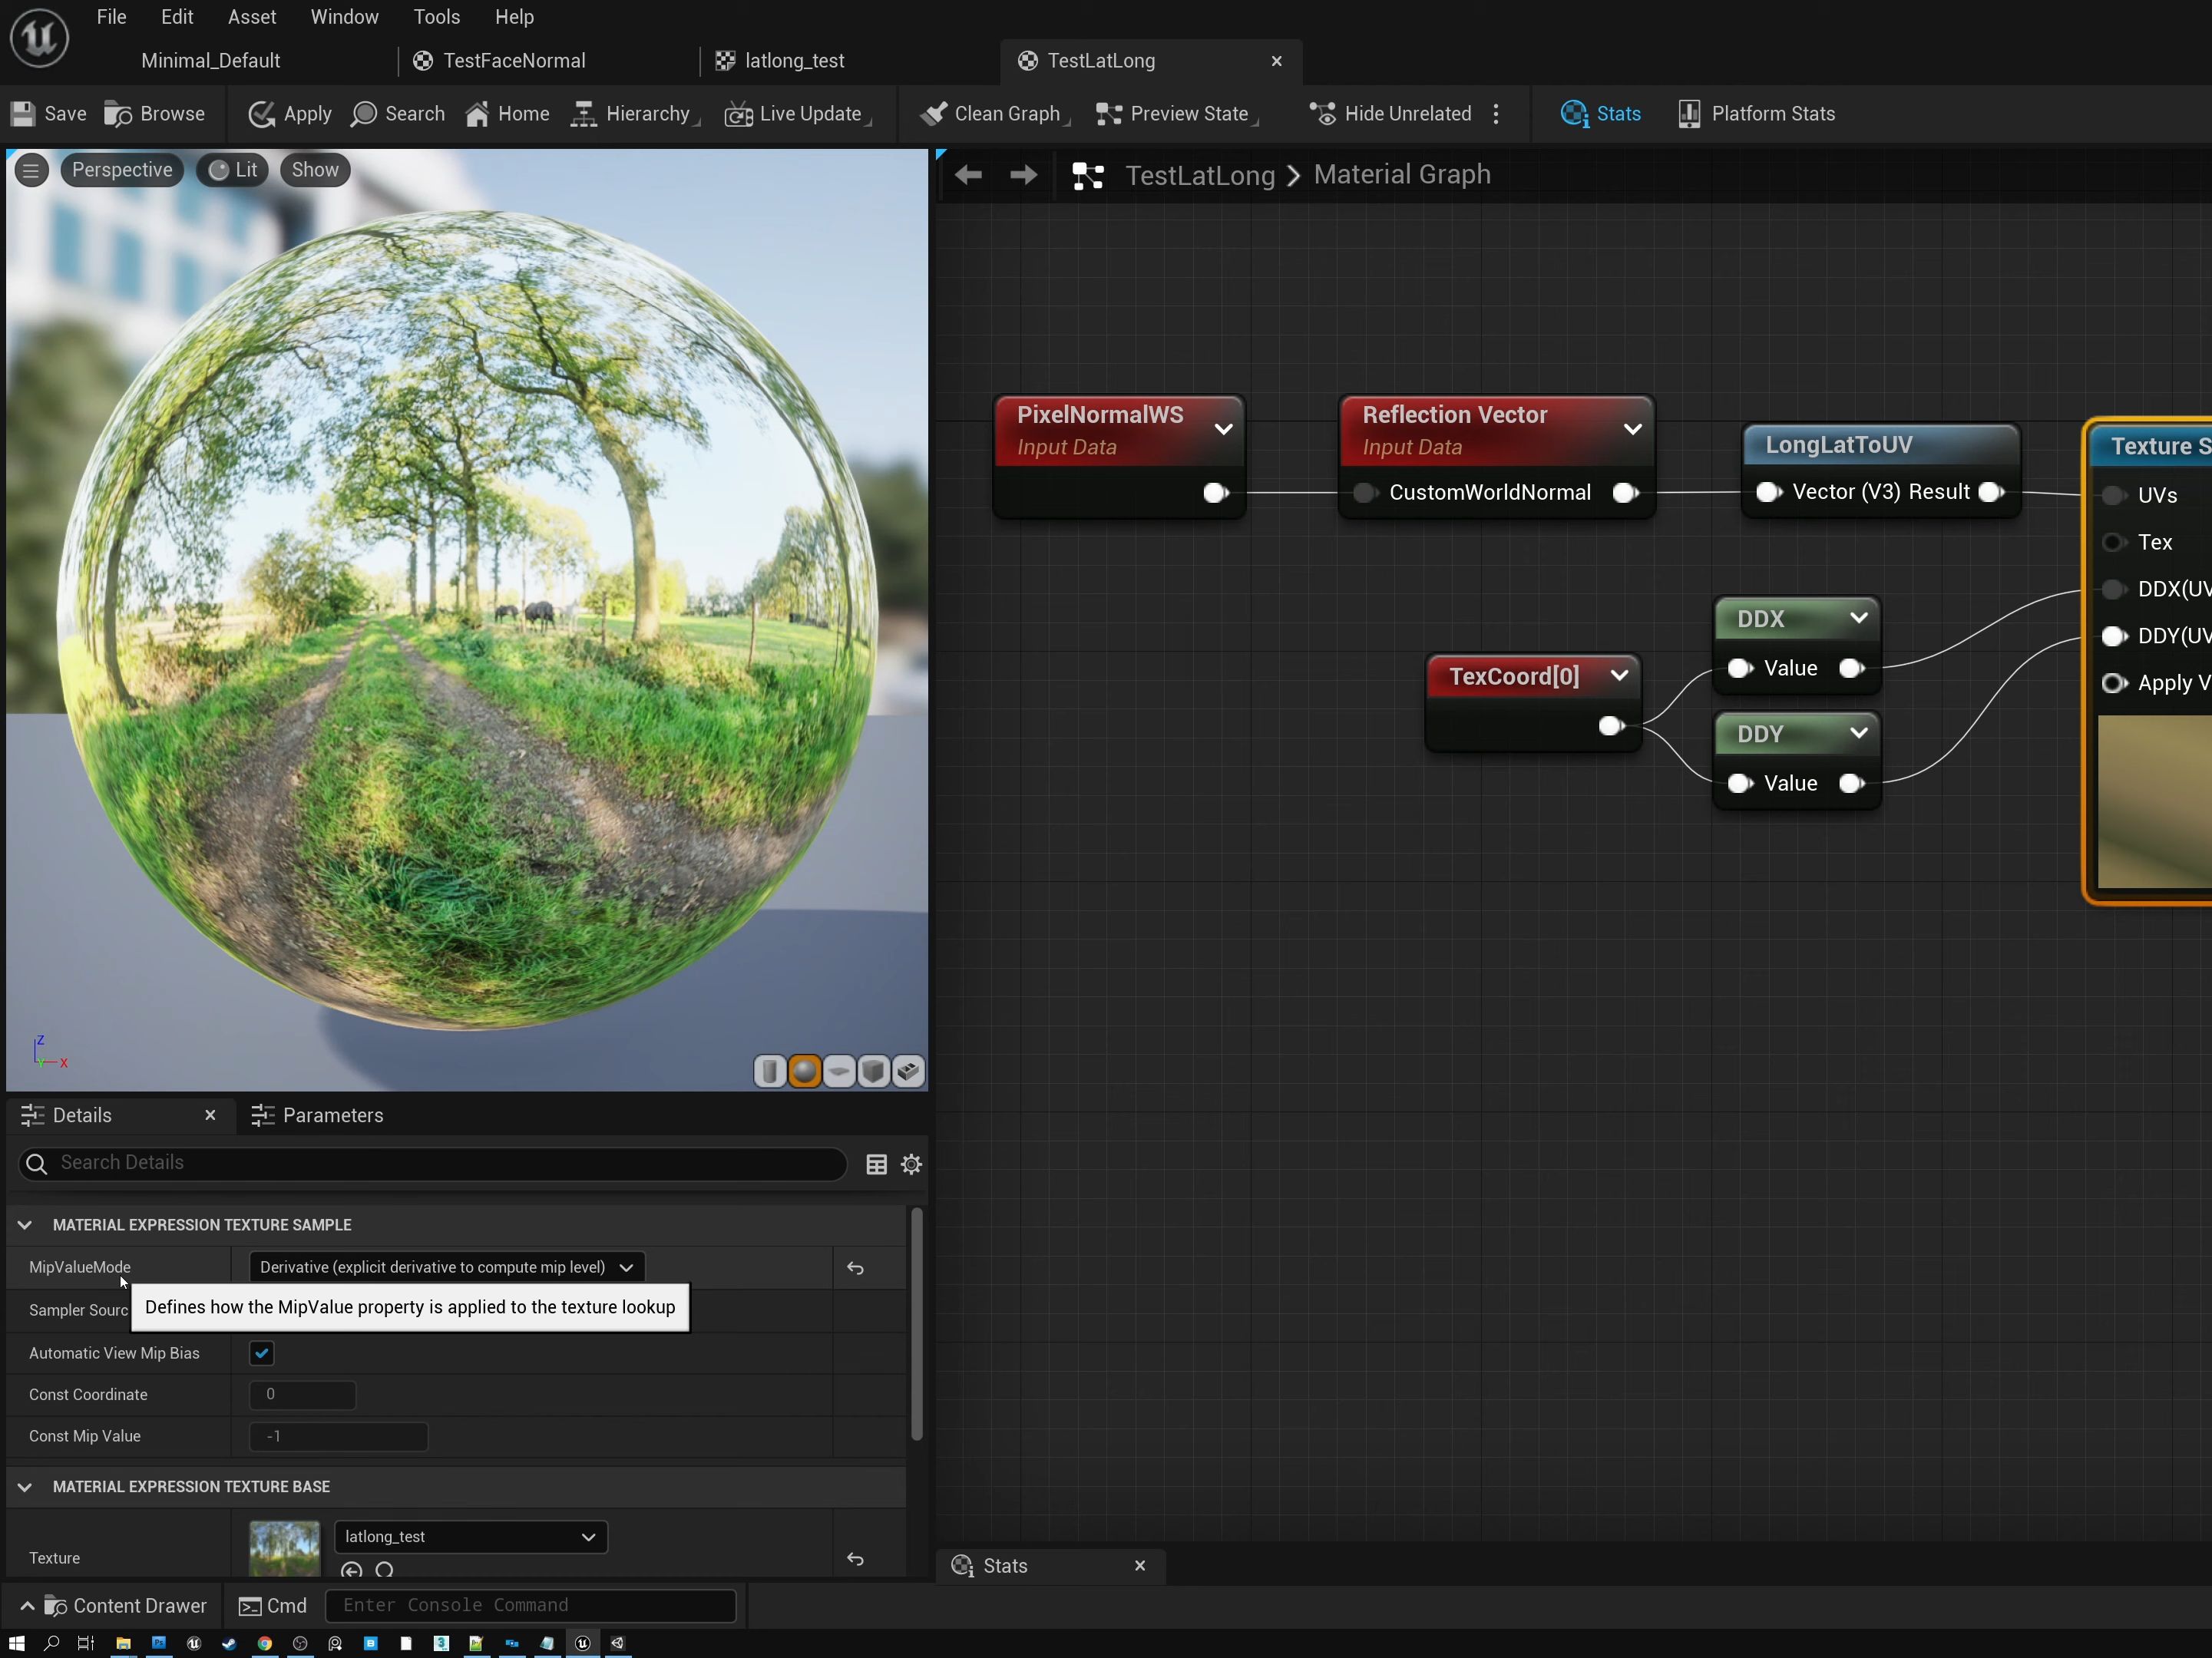2212x1658 pixels.
Task: Click the Home toolbar icon
Action: coord(507,114)
